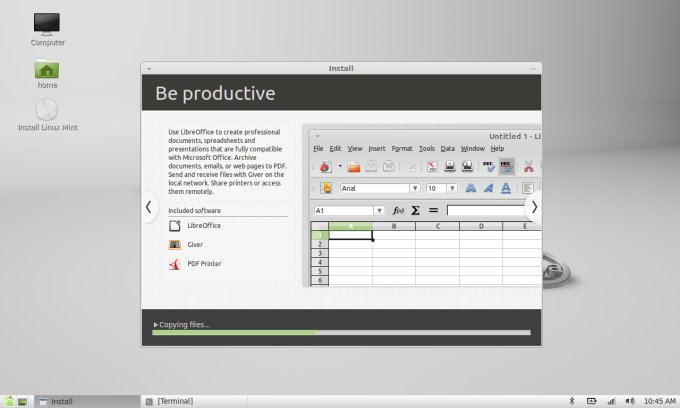The width and height of the screenshot is (680, 408).
Task: Click the Function equals sign icon
Action: 433,210
